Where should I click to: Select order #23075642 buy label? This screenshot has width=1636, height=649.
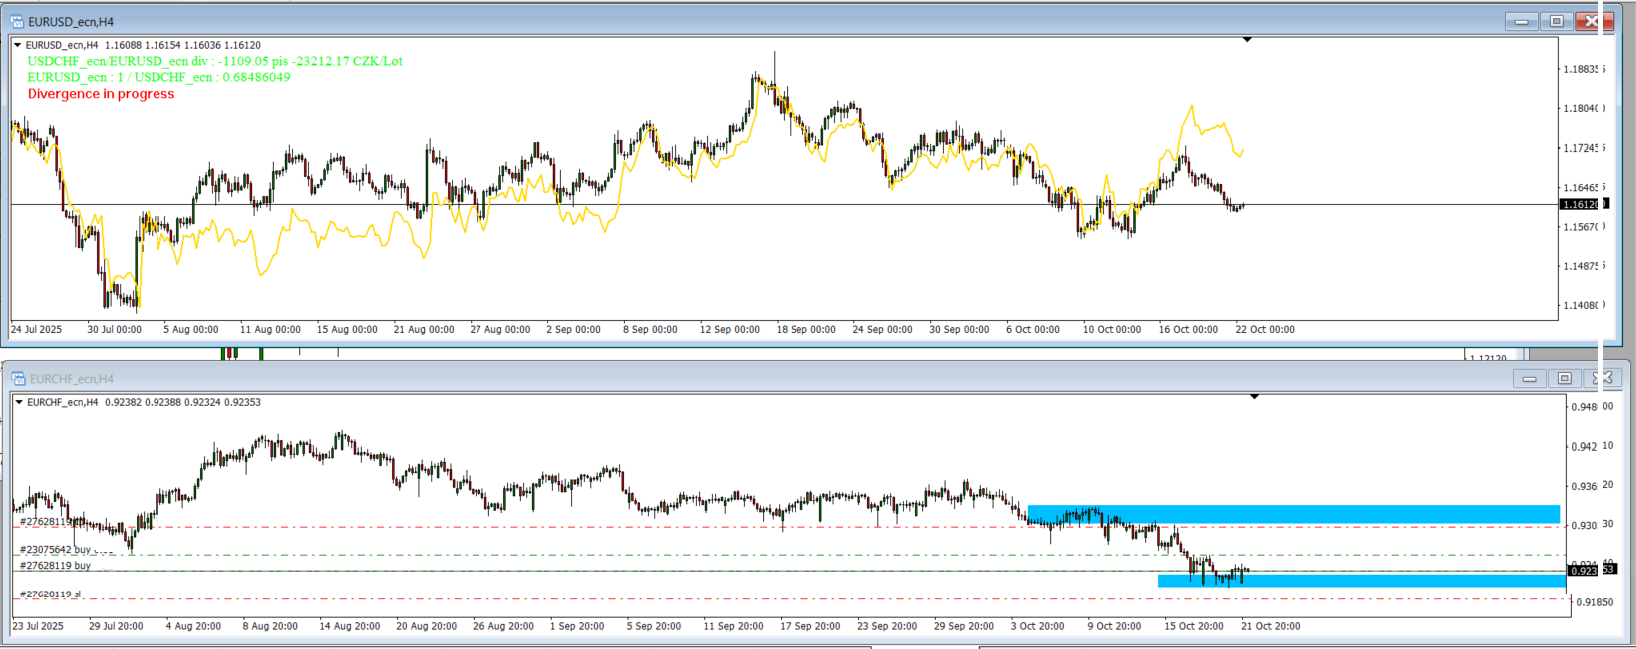point(55,549)
